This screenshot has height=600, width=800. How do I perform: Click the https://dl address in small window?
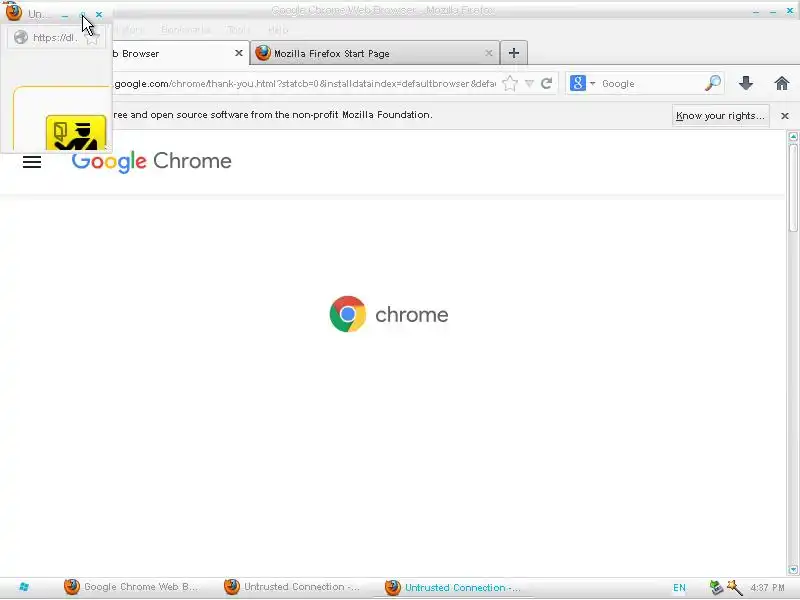coord(55,38)
